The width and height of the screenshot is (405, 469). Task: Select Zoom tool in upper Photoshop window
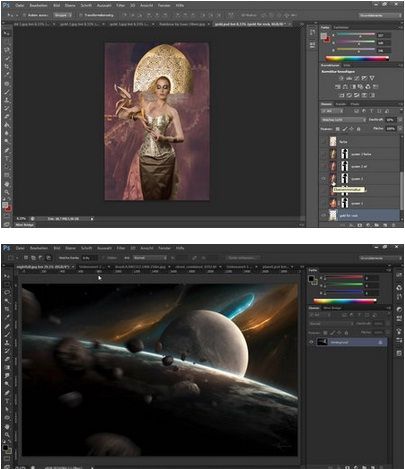(7, 192)
